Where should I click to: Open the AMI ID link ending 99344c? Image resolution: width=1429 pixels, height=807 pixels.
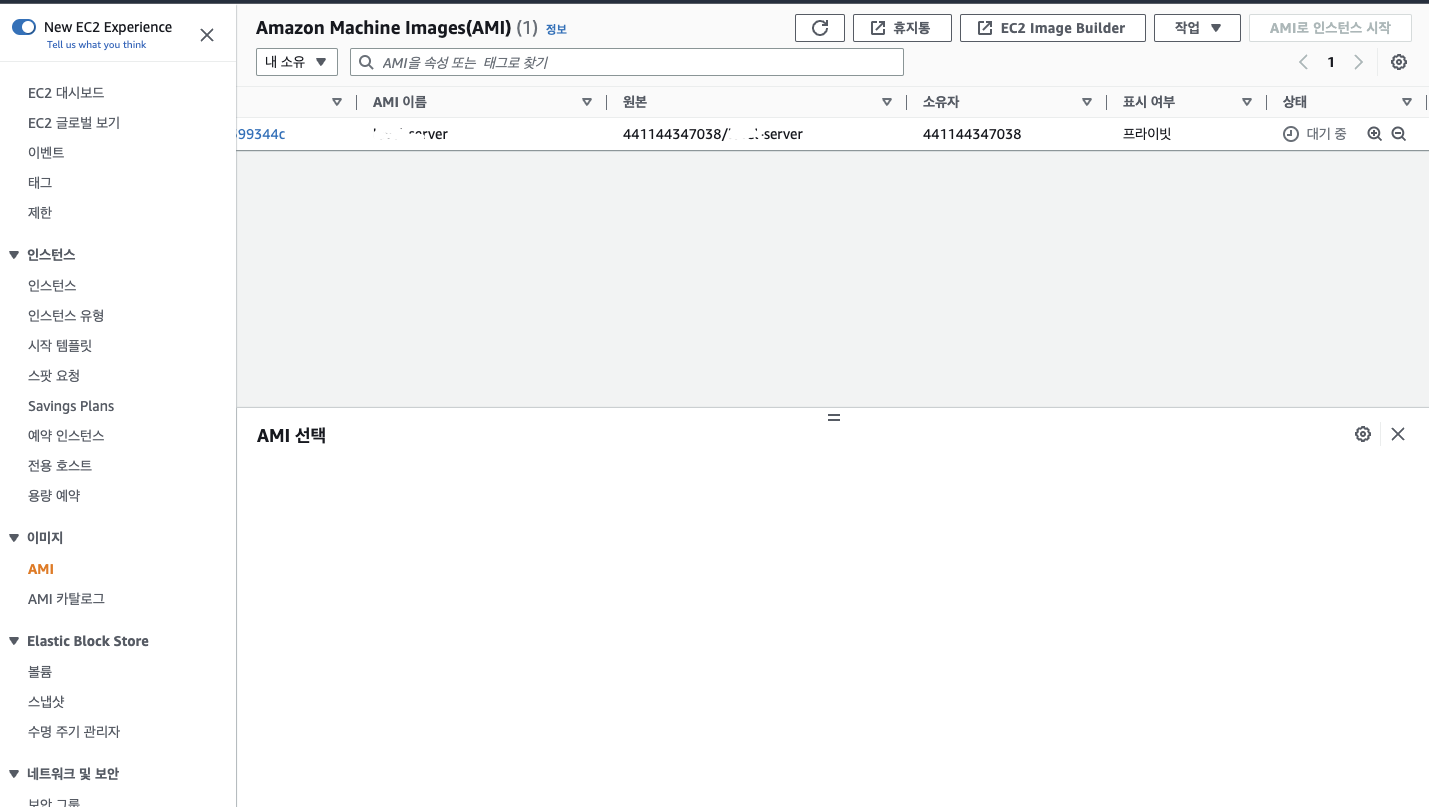click(x=261, y=134)
